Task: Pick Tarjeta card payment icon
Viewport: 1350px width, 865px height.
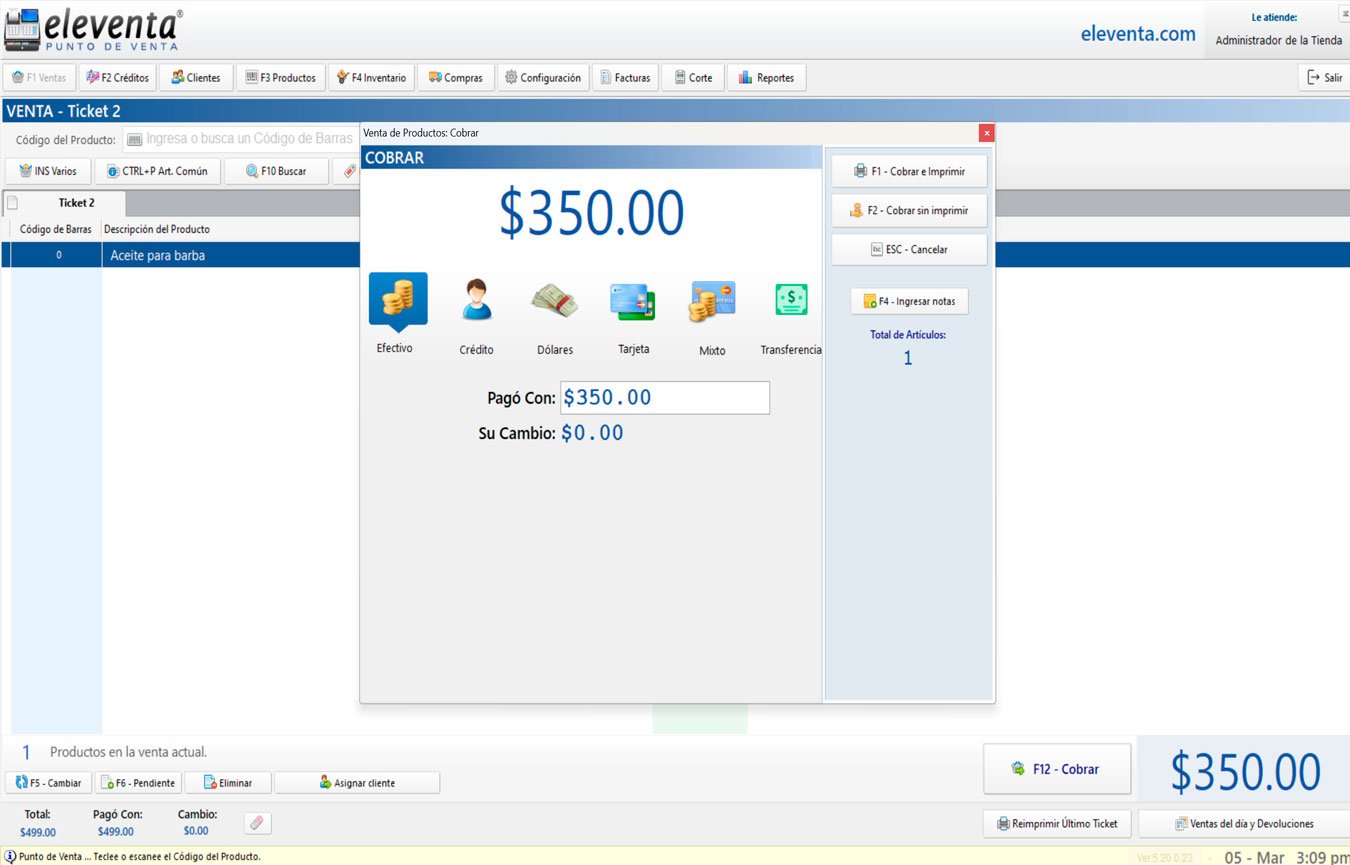Action: click(633, 301)
